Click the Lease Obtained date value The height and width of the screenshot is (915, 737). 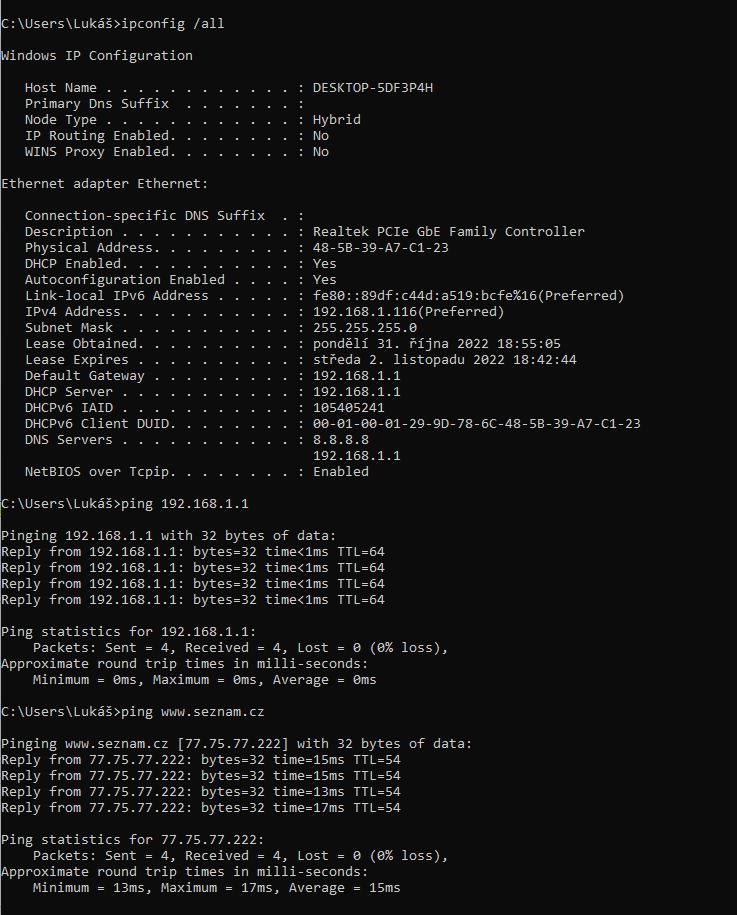click(436, 344)
